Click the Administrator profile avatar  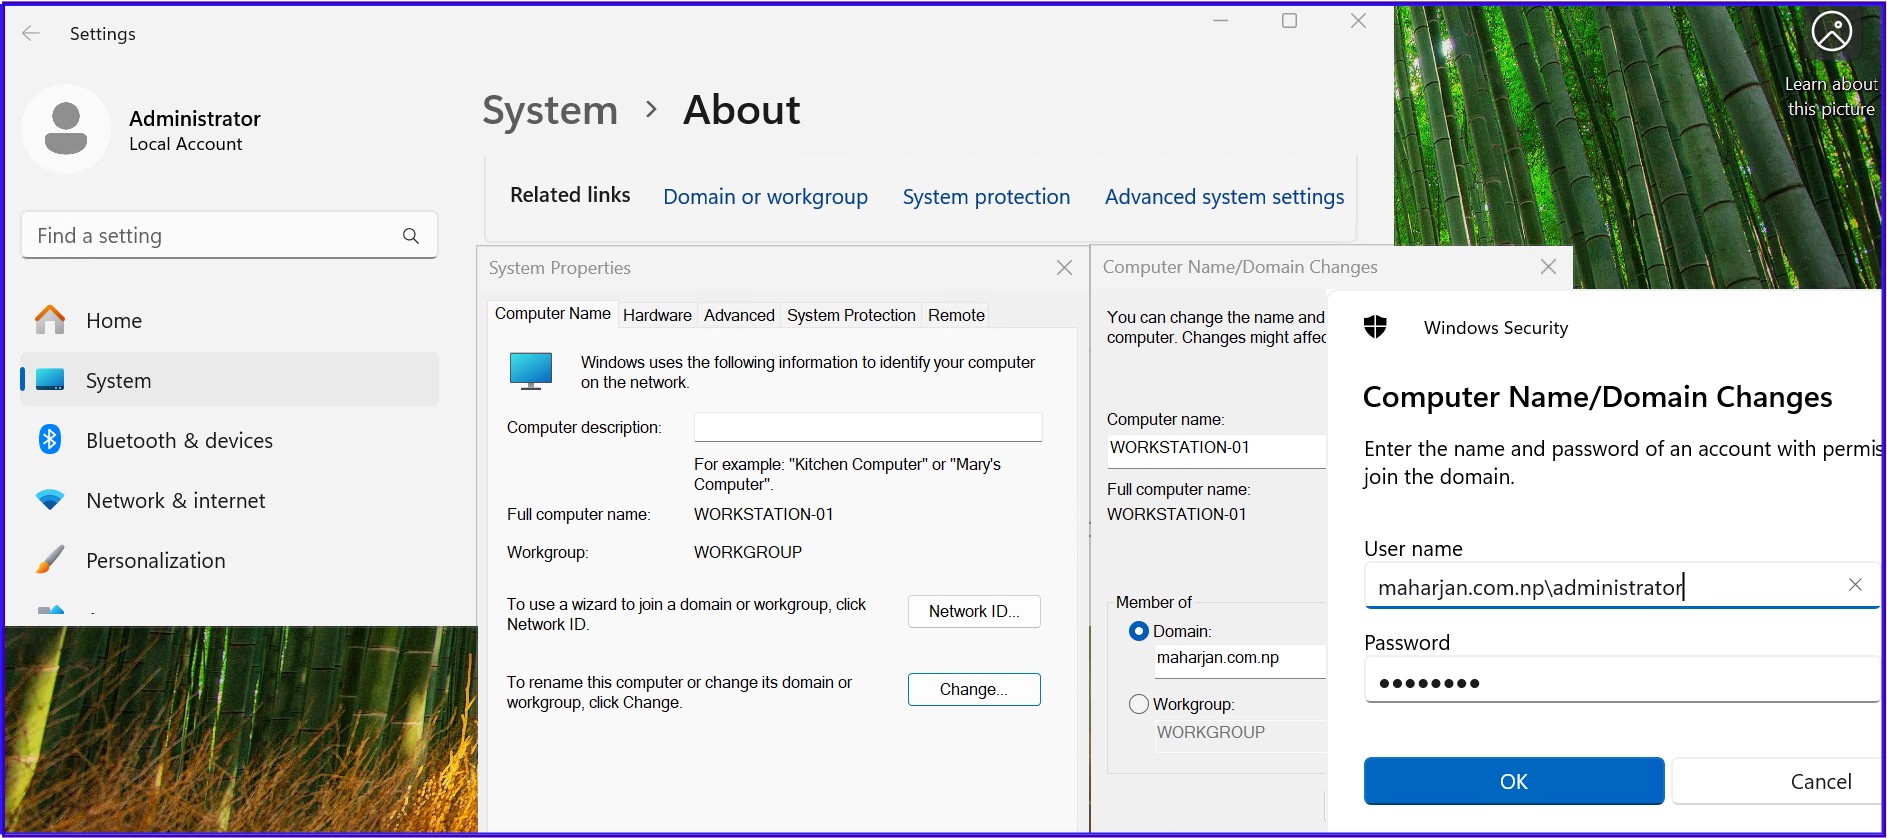(x=66, y=129)
